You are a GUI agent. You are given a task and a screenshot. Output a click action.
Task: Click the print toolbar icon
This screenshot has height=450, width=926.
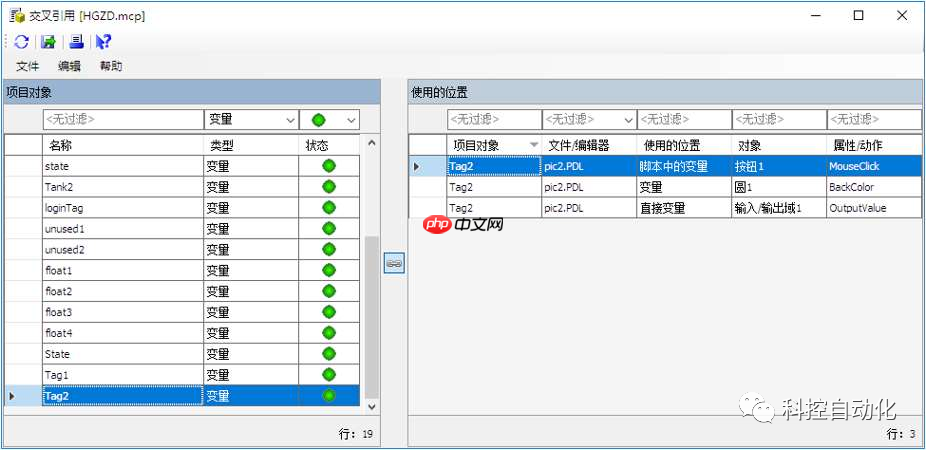[76, 41]
